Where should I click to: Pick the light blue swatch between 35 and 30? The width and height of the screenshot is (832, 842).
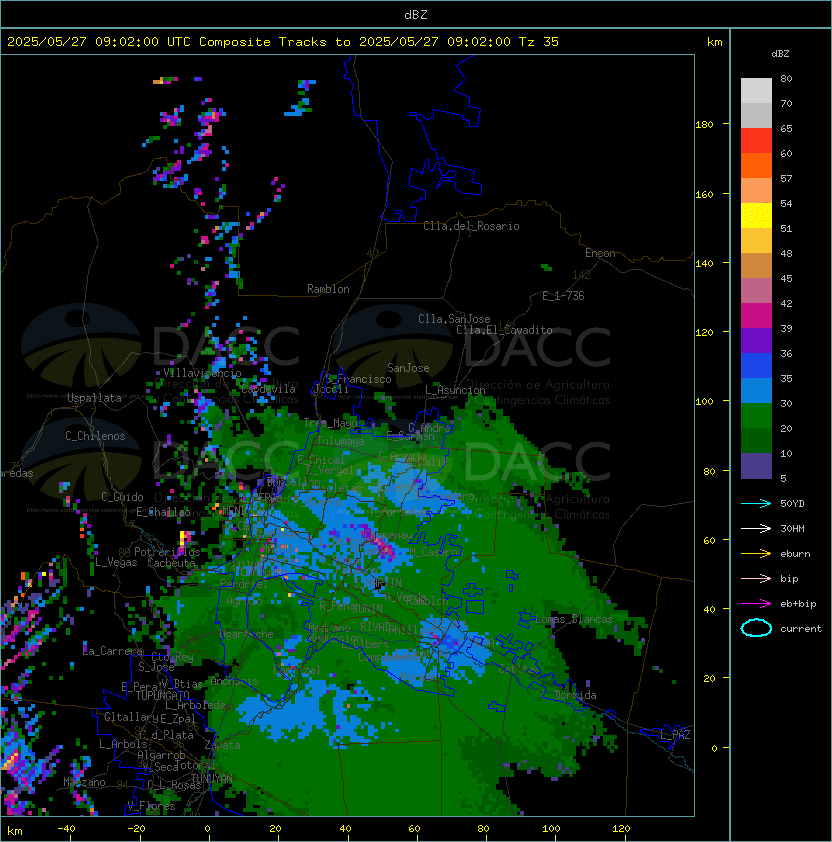click(756, 390)
